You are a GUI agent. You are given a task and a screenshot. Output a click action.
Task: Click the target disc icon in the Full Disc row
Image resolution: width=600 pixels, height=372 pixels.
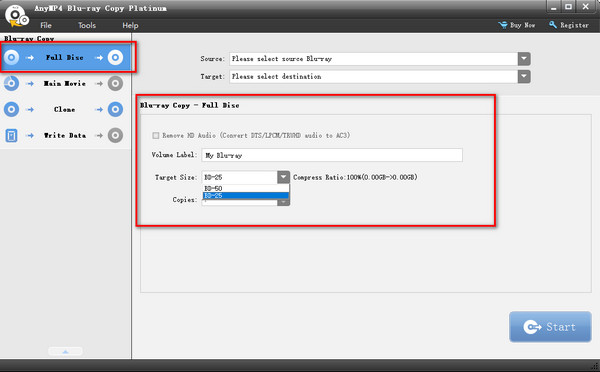(115, 57)
